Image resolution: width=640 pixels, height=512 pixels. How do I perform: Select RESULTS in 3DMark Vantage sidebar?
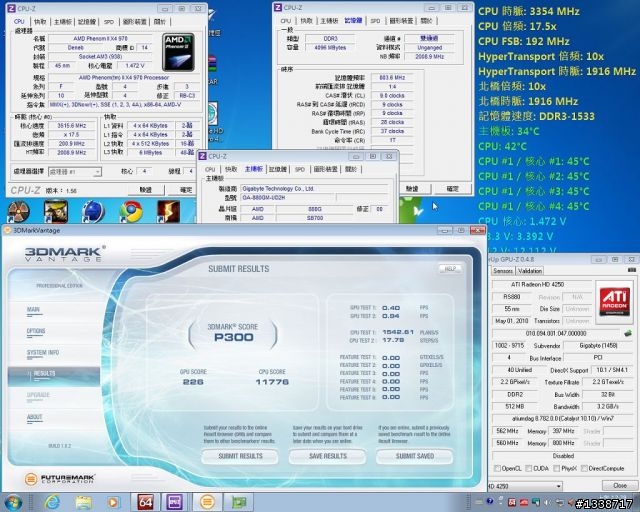click(x=54, y=374)
